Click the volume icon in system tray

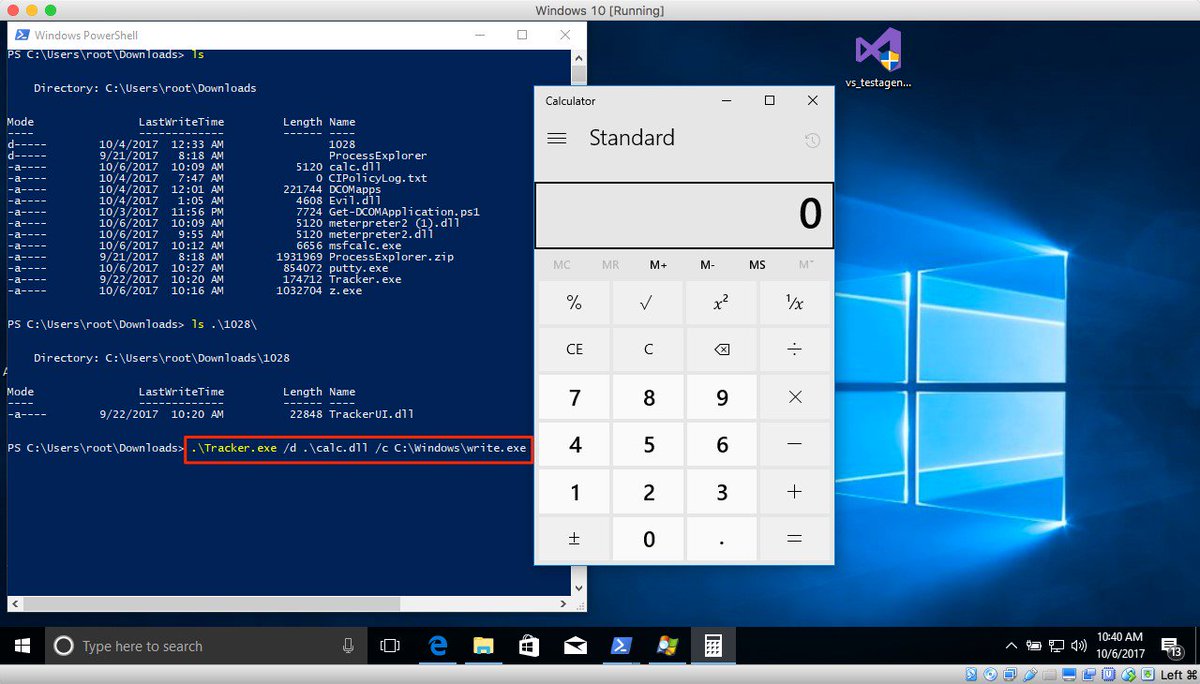point(1080,646)
